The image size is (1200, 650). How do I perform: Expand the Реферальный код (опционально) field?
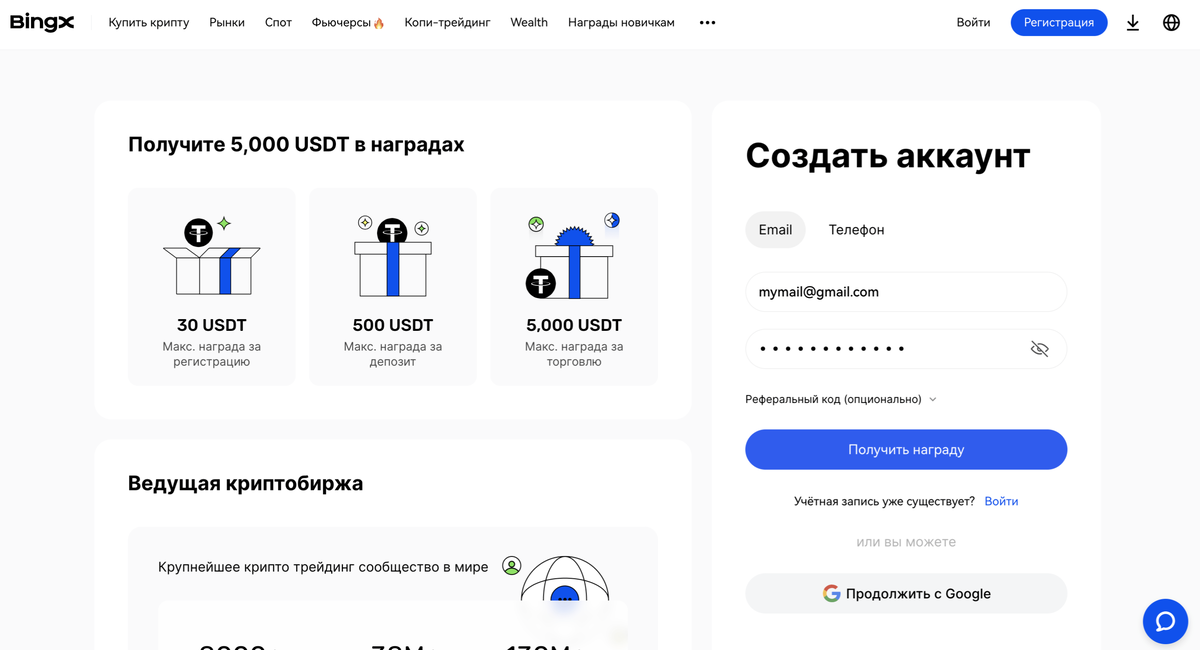pos(841,399)
